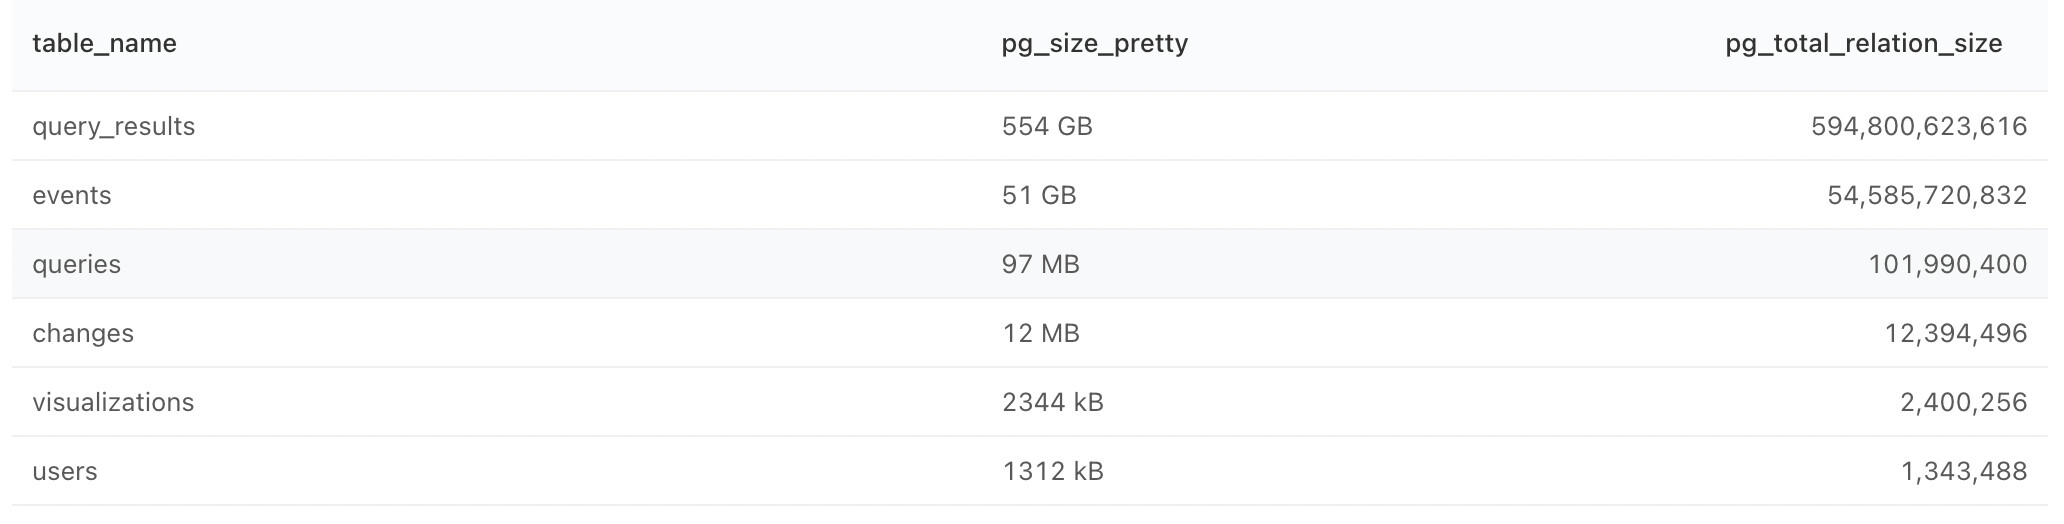Select the visualizations table name cell
This screenshot has width=2064, height=524.
[x=113, y=402]
